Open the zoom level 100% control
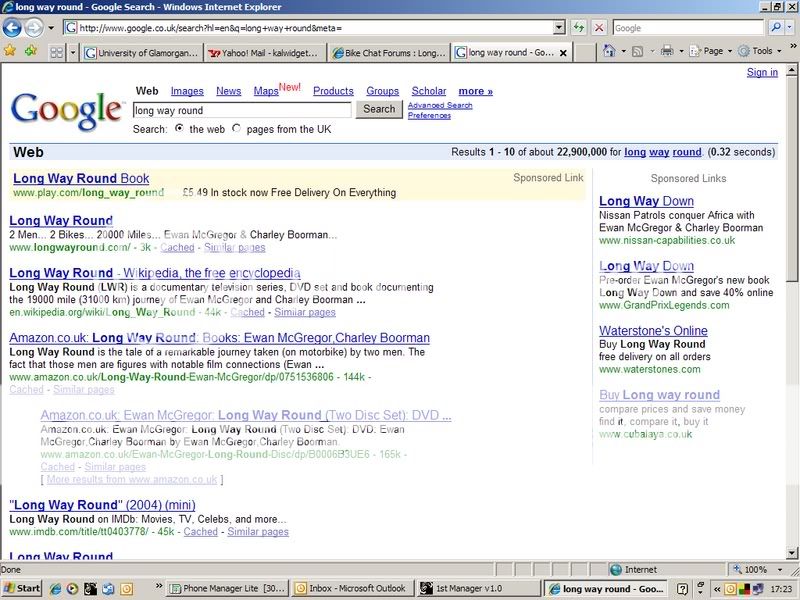 762,569
